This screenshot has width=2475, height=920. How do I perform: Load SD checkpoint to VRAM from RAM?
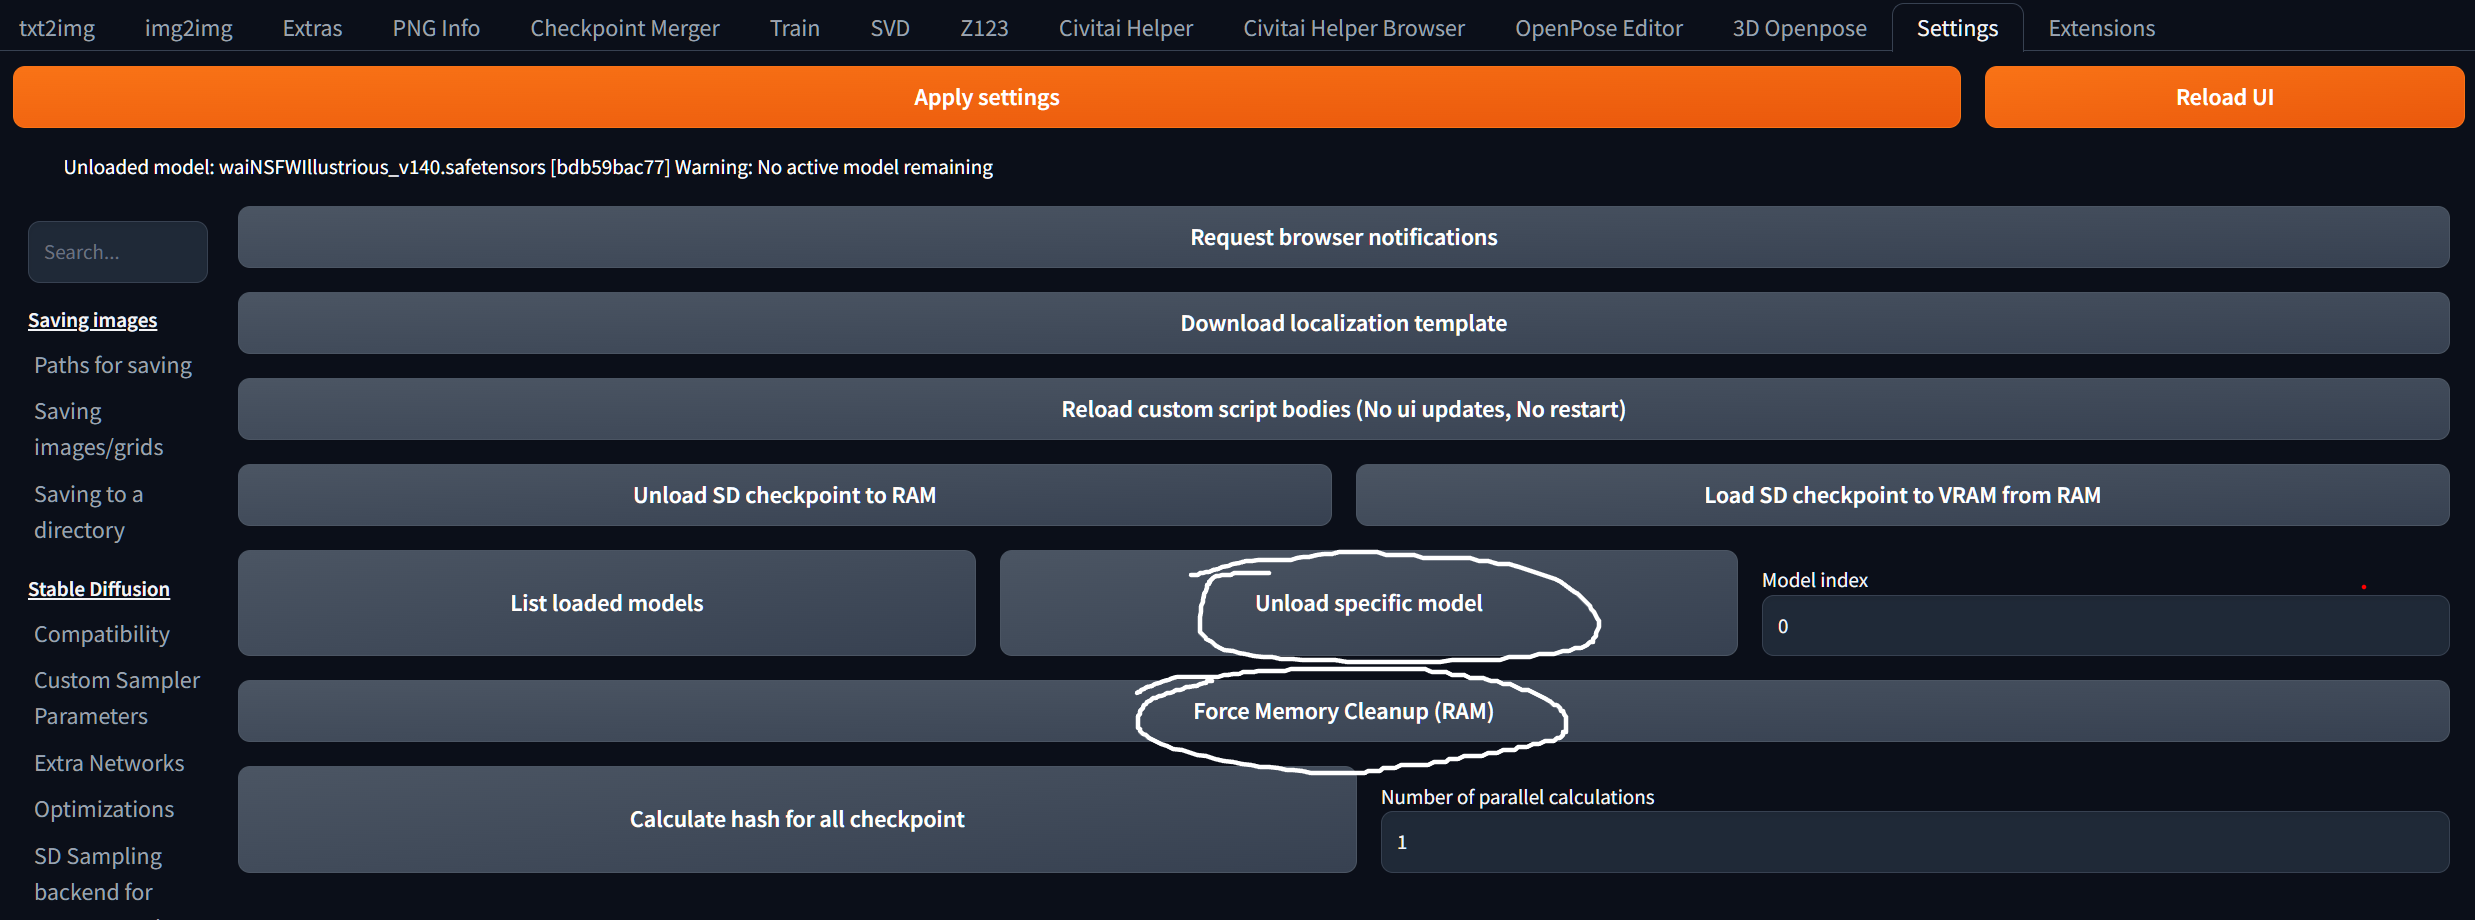pyautogui.click(x=1902, y=495)
